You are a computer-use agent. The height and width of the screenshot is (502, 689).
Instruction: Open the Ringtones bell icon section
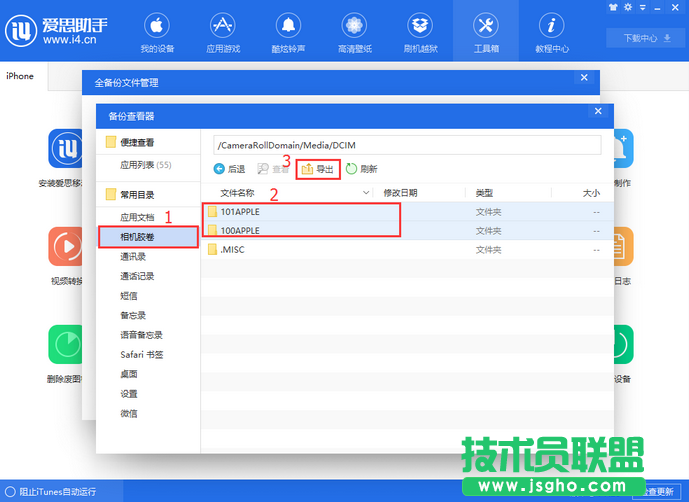pos(288,33)
